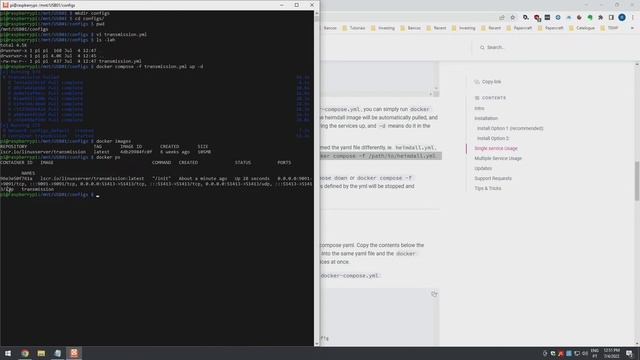640x360 pixels.
Task: Open File Explorer from the taskbar
Action: coord(41,353)
